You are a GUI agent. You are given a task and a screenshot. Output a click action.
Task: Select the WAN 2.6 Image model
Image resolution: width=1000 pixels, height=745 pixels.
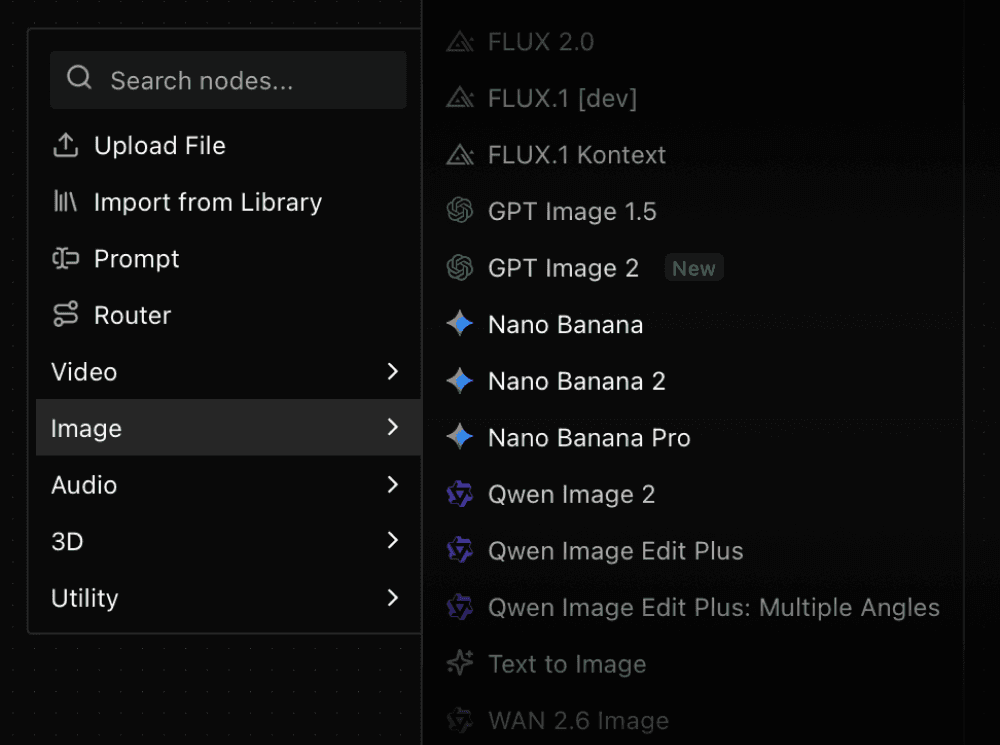point(578,721)
